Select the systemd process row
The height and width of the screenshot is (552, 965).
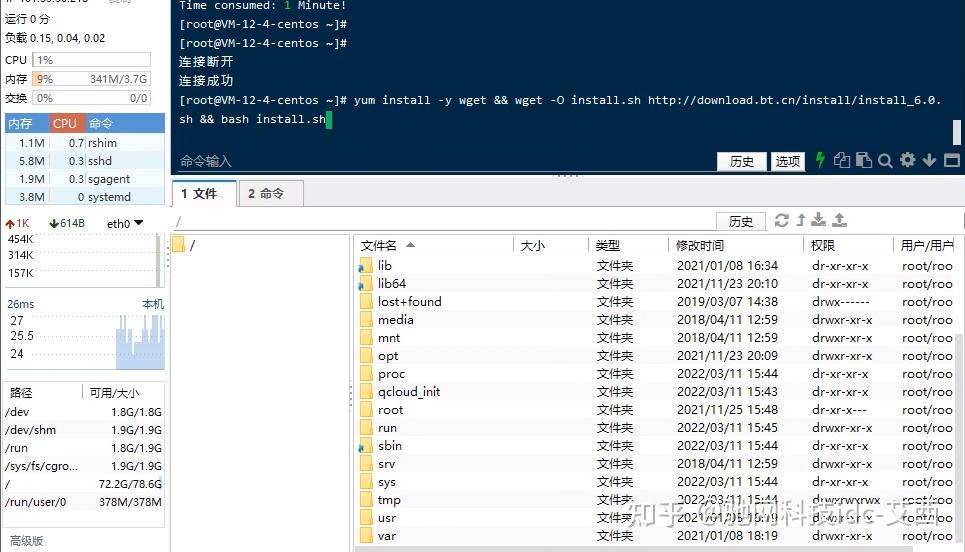click(85, 197)
